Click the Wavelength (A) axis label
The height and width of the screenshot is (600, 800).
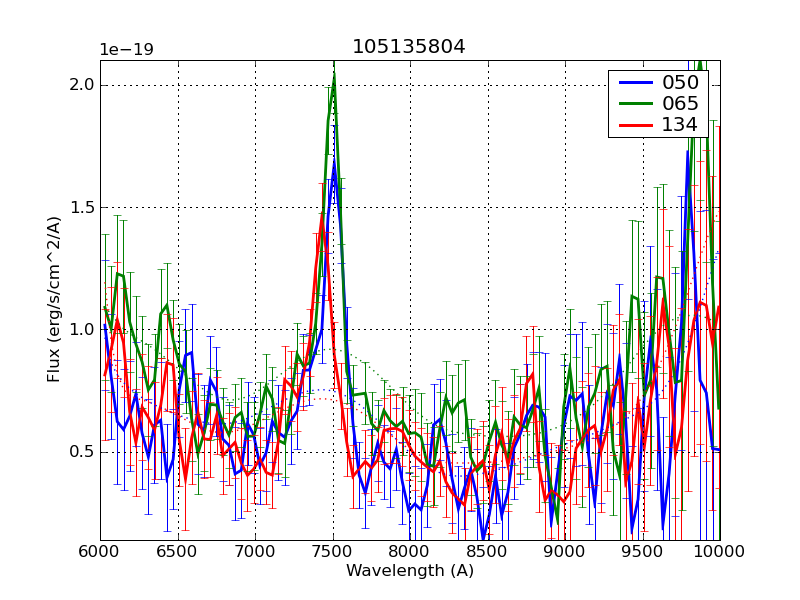pos(409,571)
